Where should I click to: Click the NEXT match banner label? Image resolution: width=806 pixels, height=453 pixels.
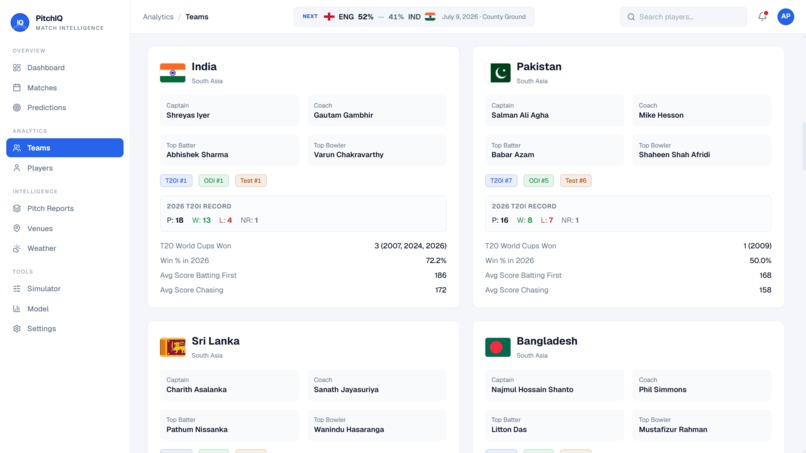[x=310, y=16]
